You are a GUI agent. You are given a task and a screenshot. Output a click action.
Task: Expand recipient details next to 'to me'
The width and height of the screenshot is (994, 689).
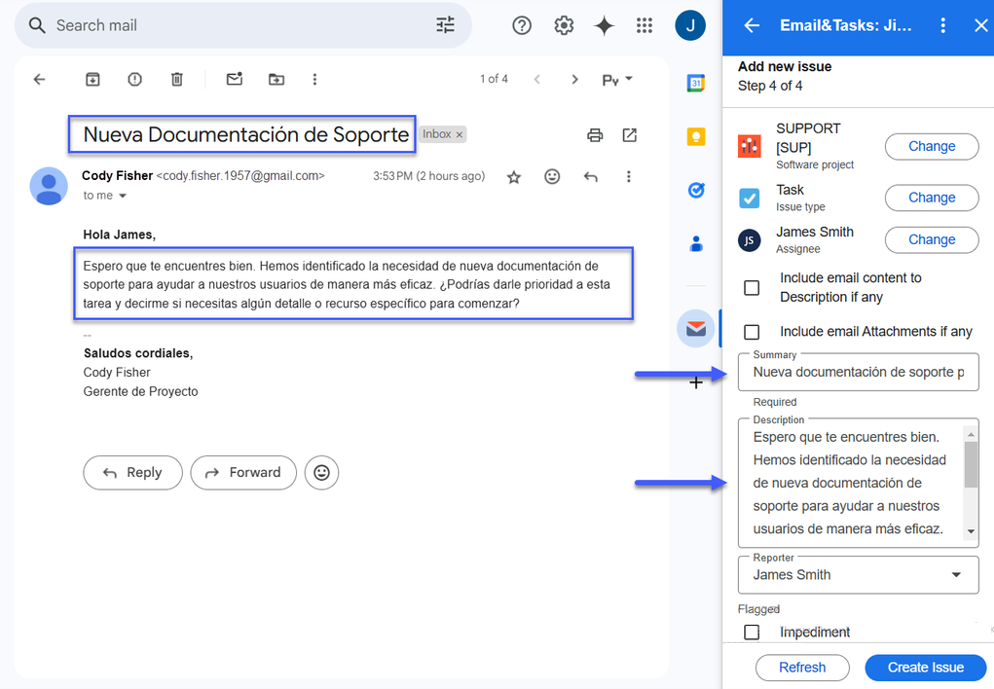[x=124, y=197]
